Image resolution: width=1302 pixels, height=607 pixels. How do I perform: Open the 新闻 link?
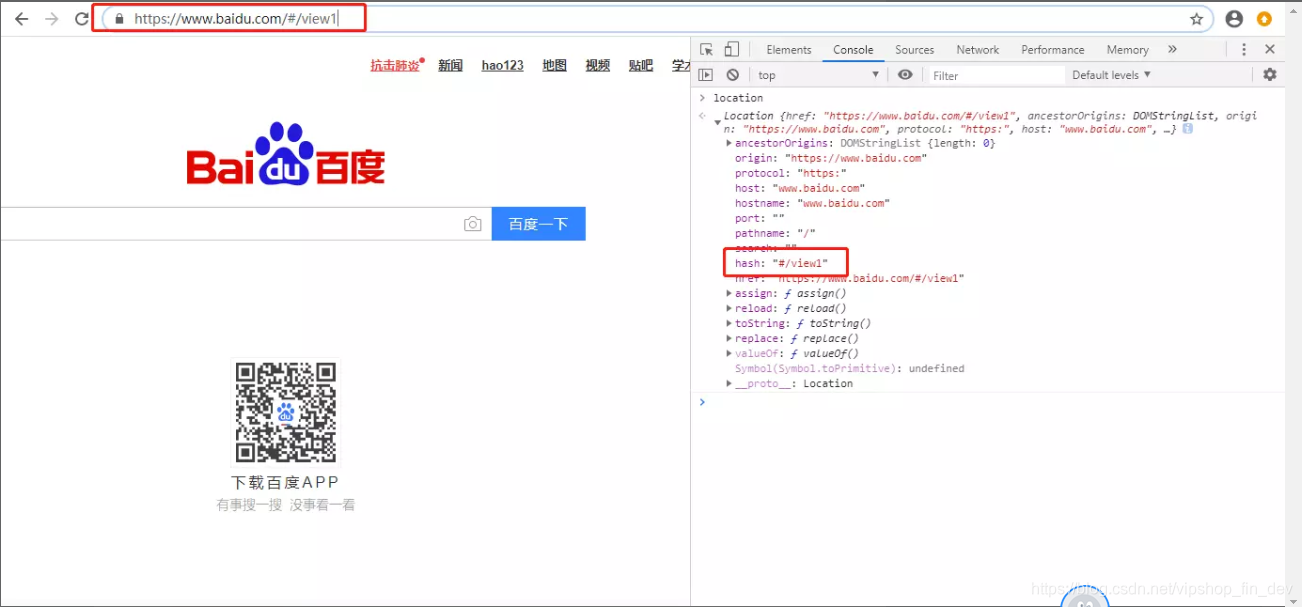pos(450,65)
